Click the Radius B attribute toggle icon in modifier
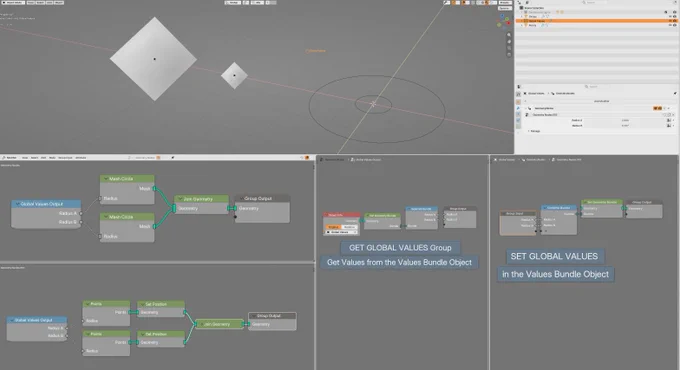 click(669, 125)
